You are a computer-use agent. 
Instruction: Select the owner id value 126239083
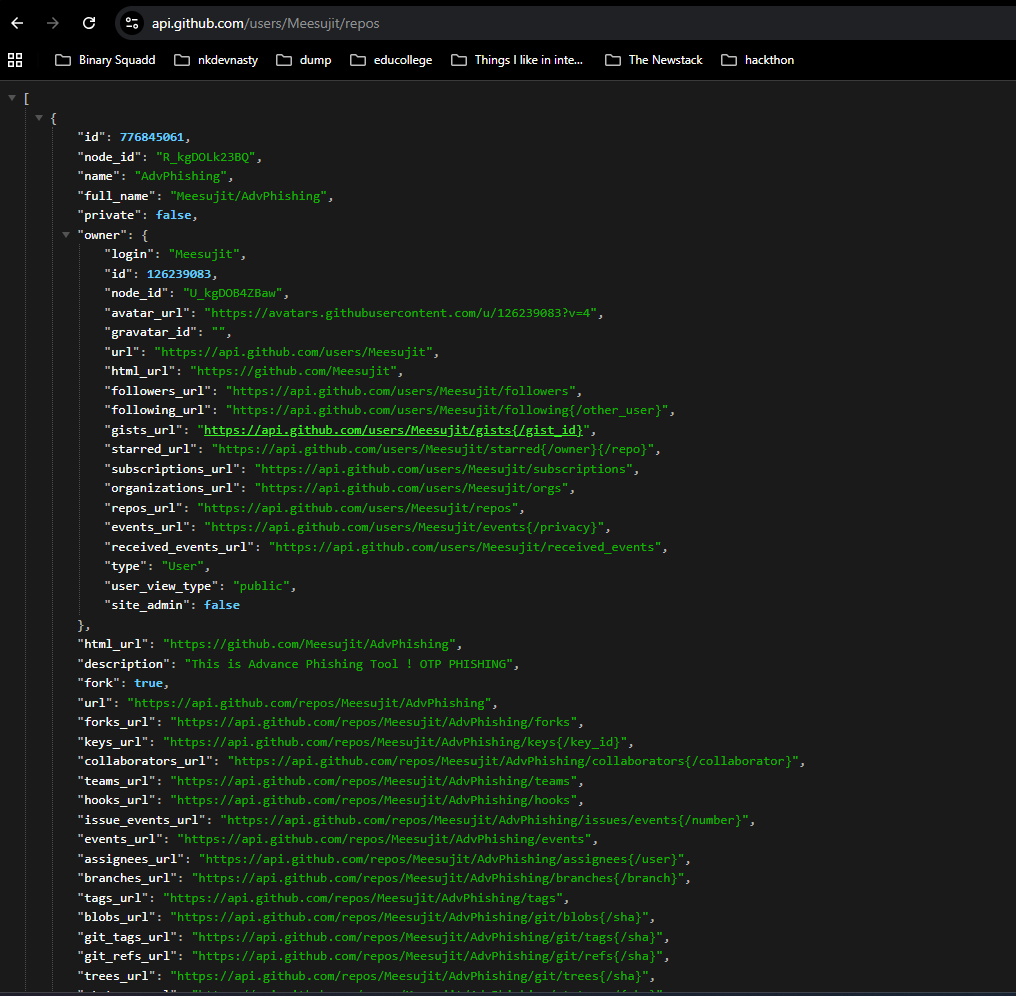click(179, 274)
